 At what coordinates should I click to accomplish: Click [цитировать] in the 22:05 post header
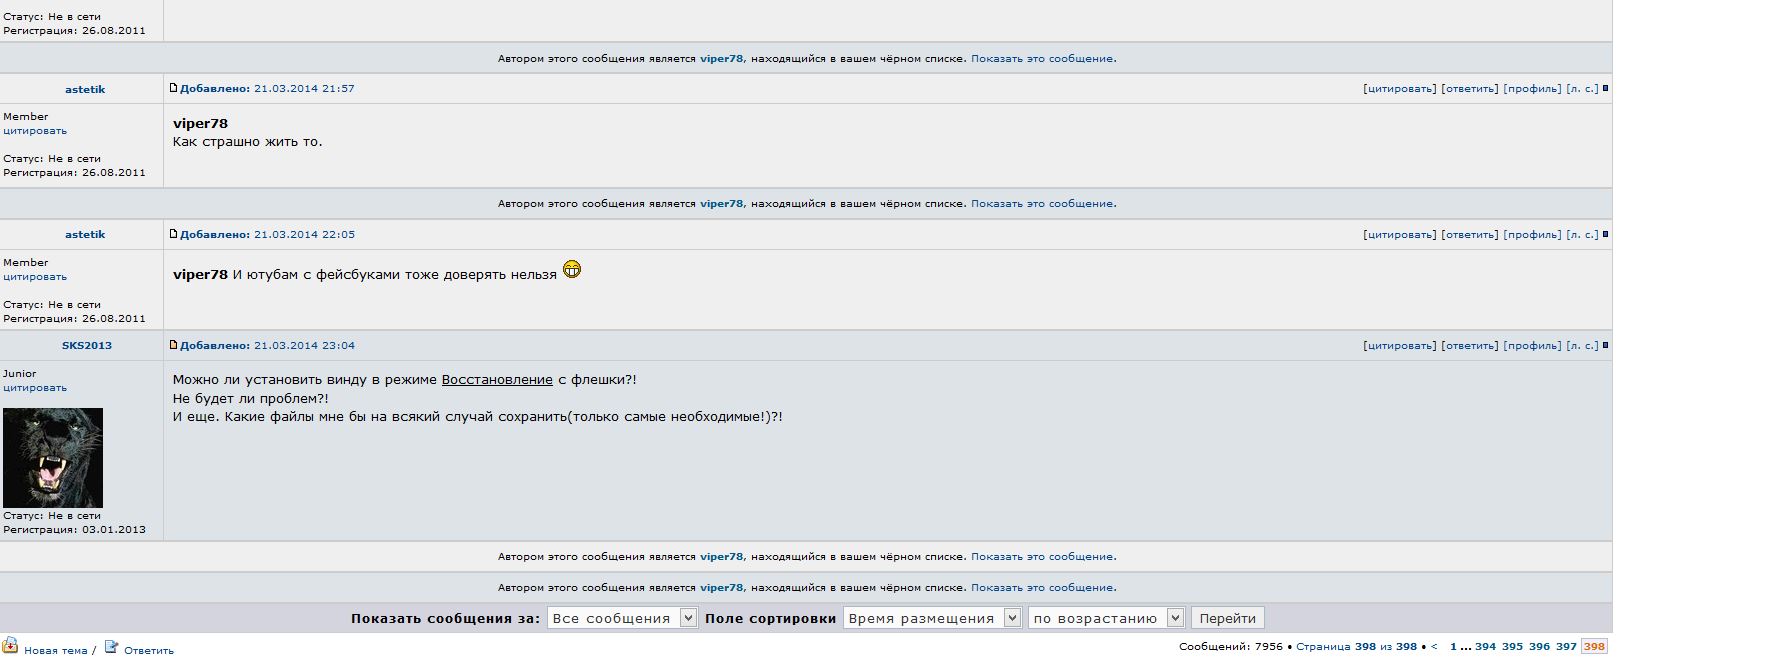tap(1399, 235)
